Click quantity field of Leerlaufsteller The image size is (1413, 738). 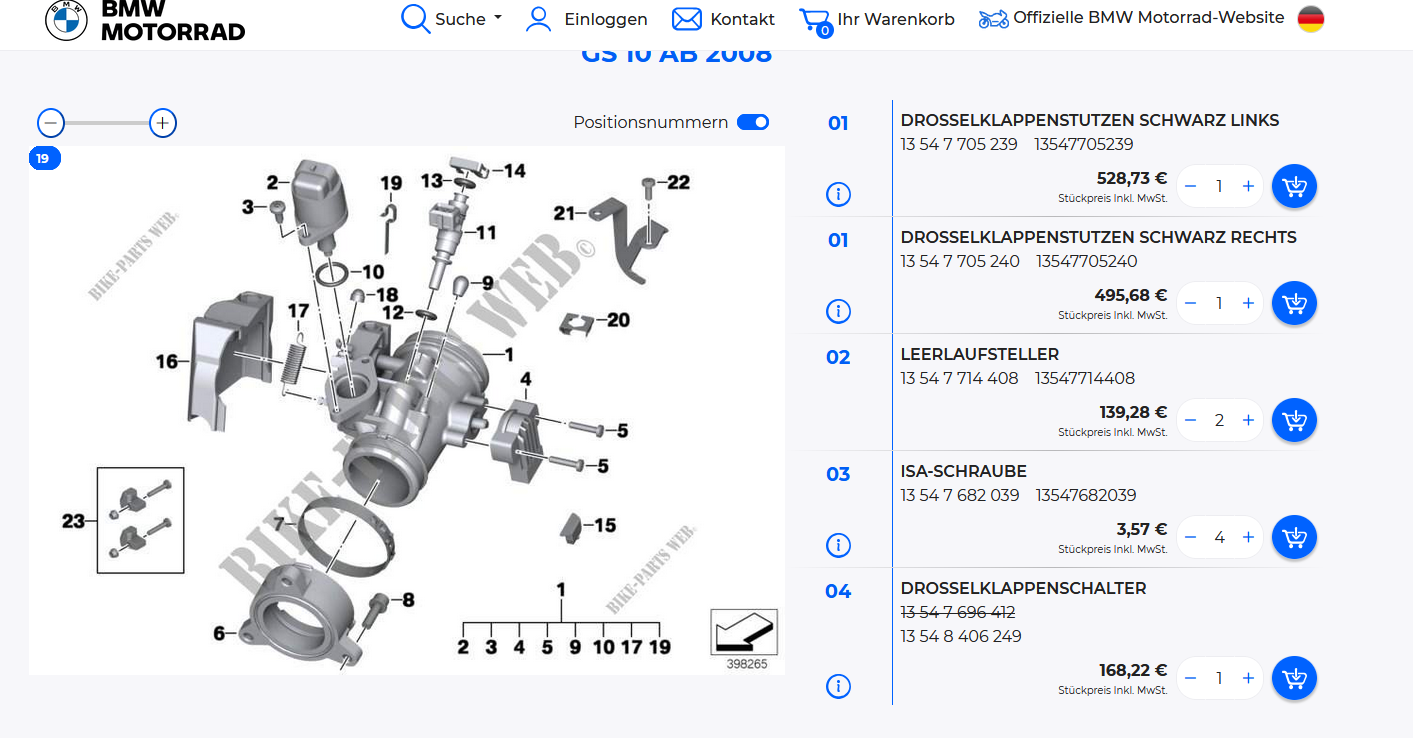point(1219,420)
